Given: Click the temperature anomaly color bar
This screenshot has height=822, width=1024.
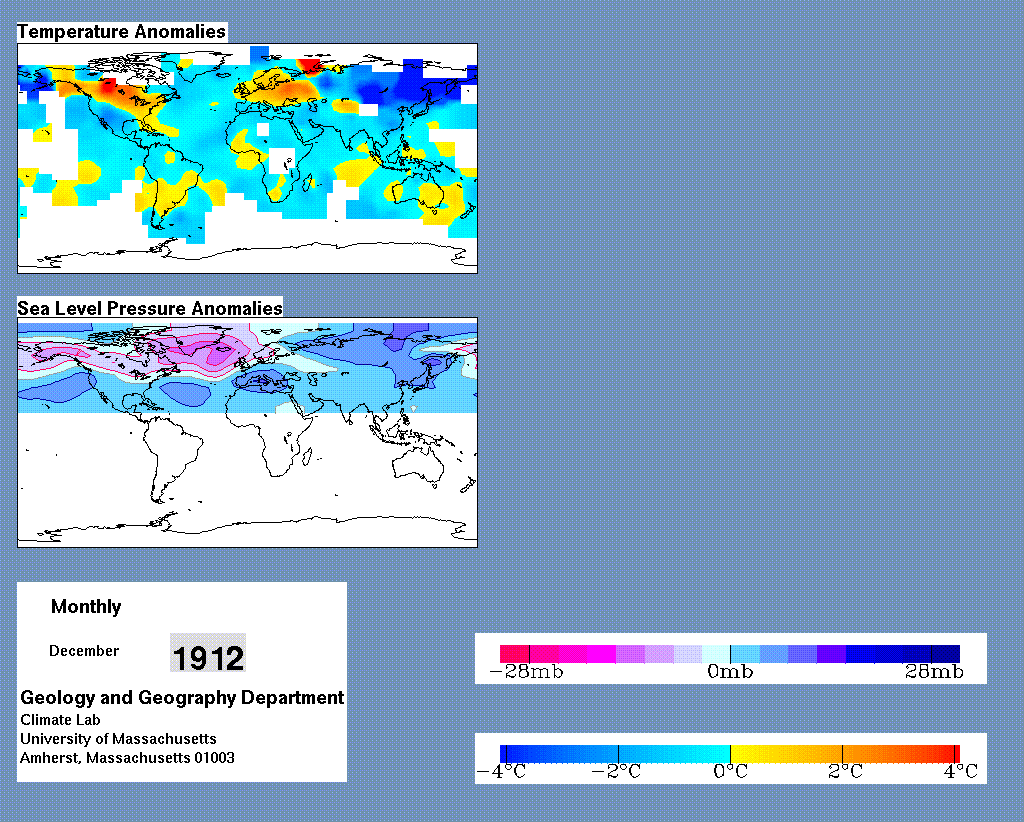Looking at the screenshot, I should point(730,754).
